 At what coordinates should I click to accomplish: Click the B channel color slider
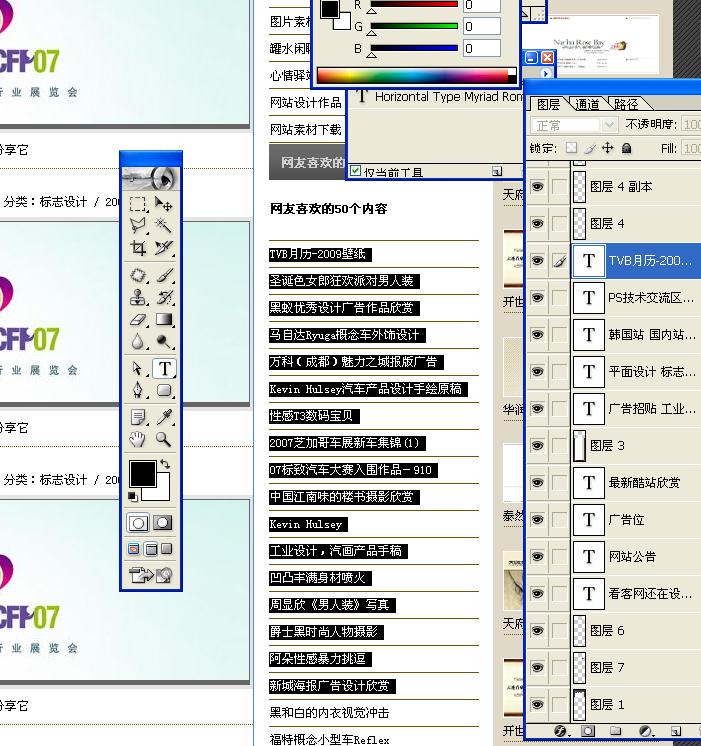(414, 48)
